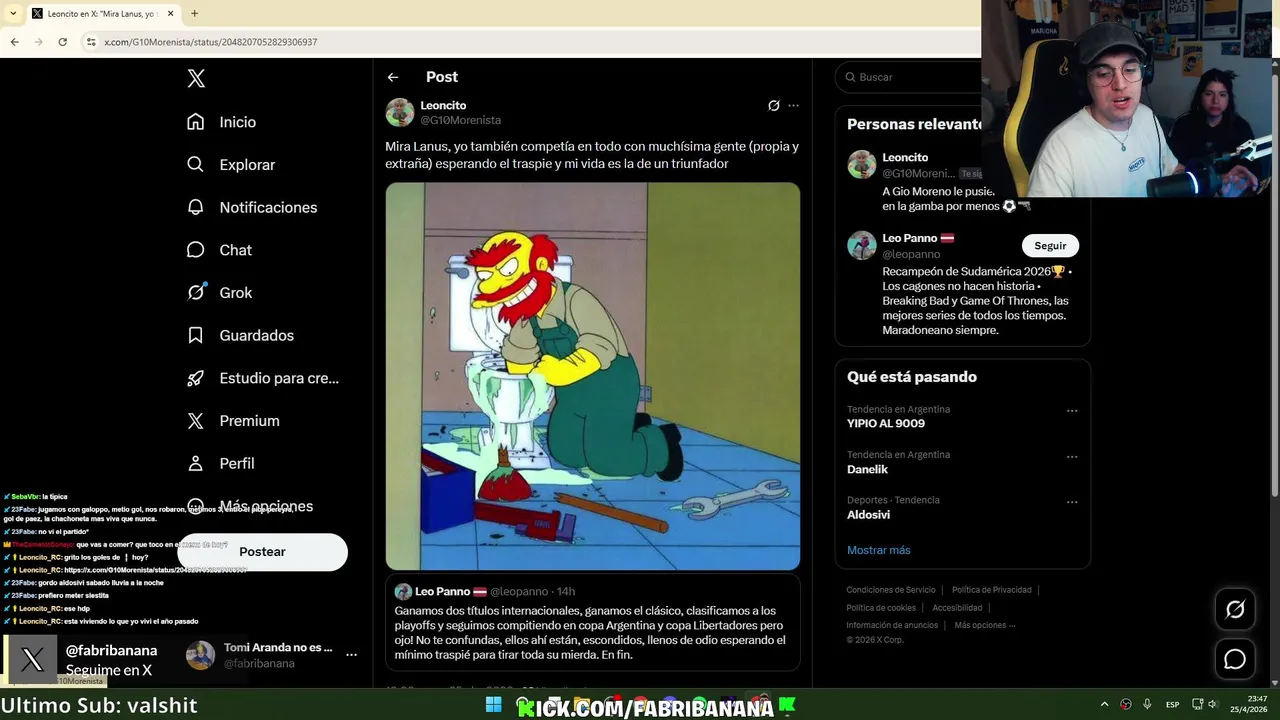The height and width of the screenshot is (720, 1280).
Task: Follow Leo Panno with Seguir button
Action: pos(1050,246)
